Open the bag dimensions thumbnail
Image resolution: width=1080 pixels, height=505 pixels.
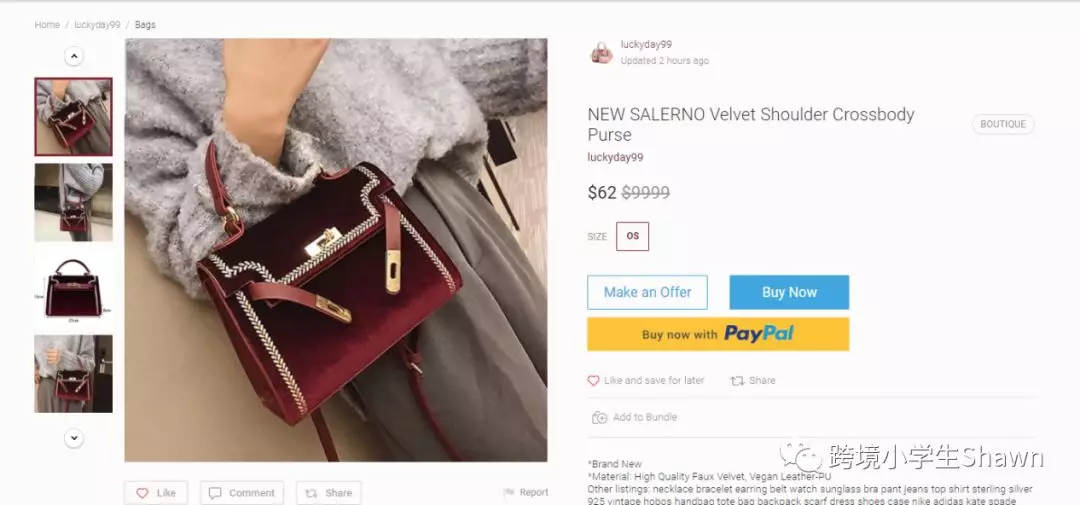(x=74, y=288)
